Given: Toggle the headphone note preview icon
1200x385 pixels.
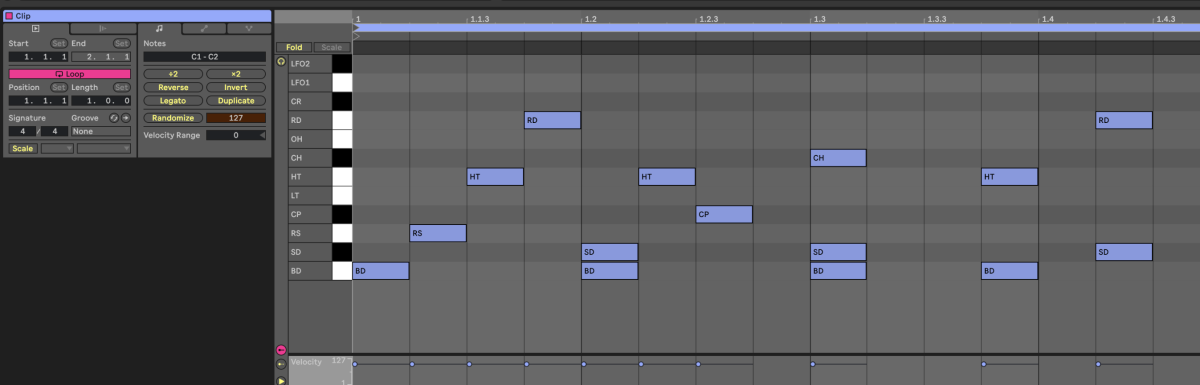Looking at the screenshot, I should 281,62.
